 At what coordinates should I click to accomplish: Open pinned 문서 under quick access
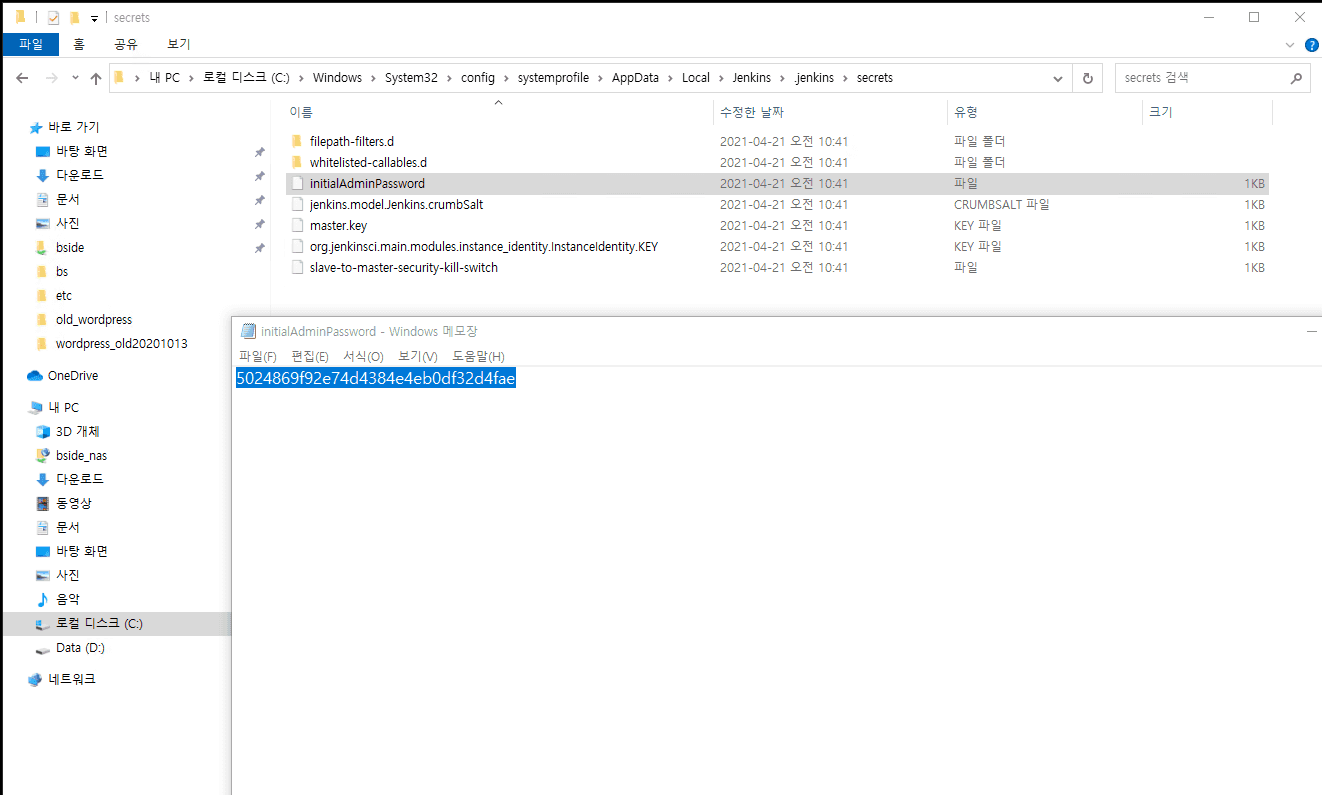click(67, 200)
